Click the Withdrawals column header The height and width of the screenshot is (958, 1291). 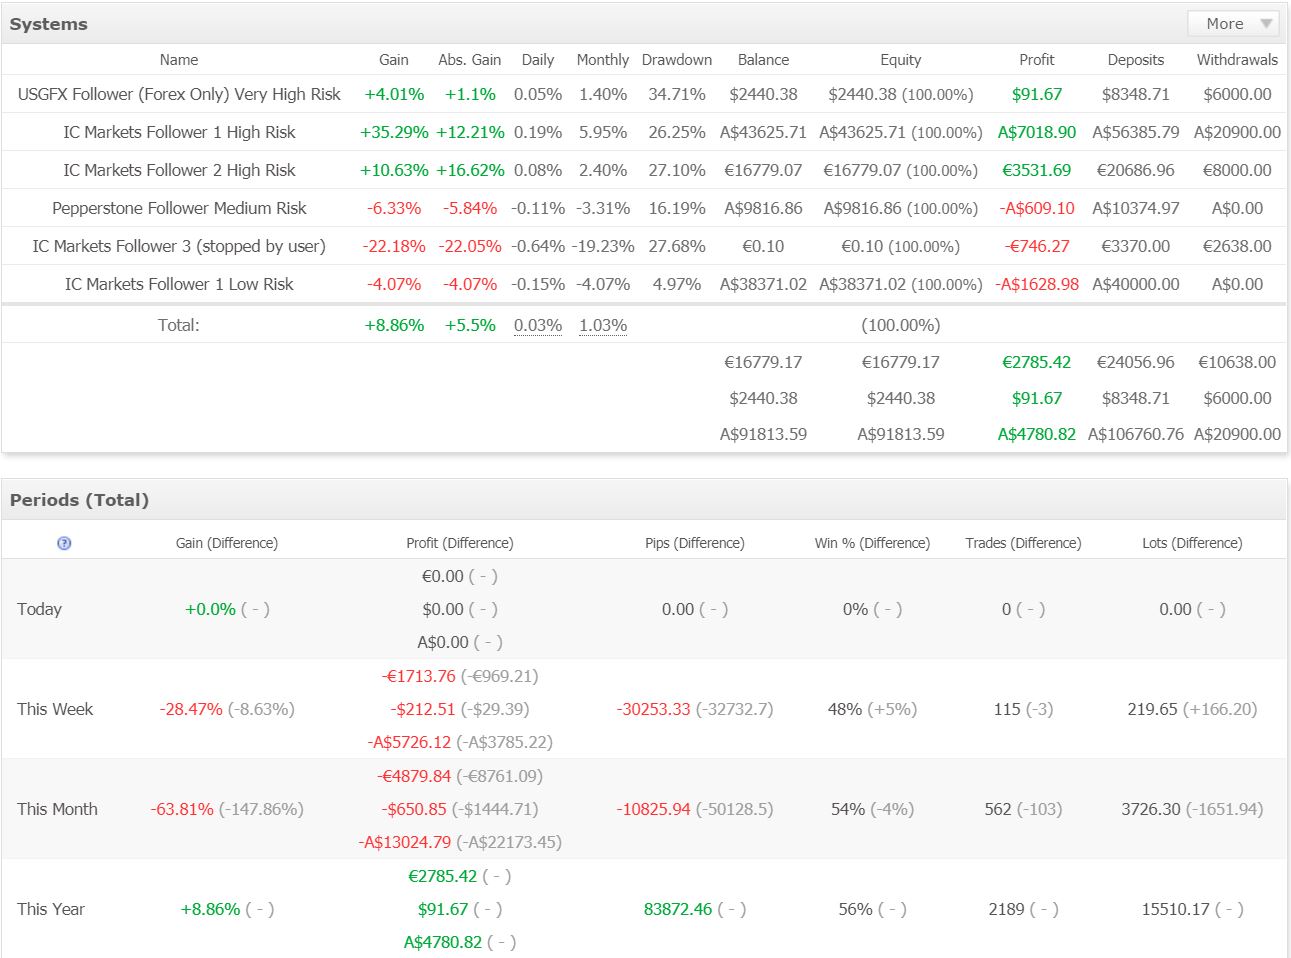coord(1237,60)
